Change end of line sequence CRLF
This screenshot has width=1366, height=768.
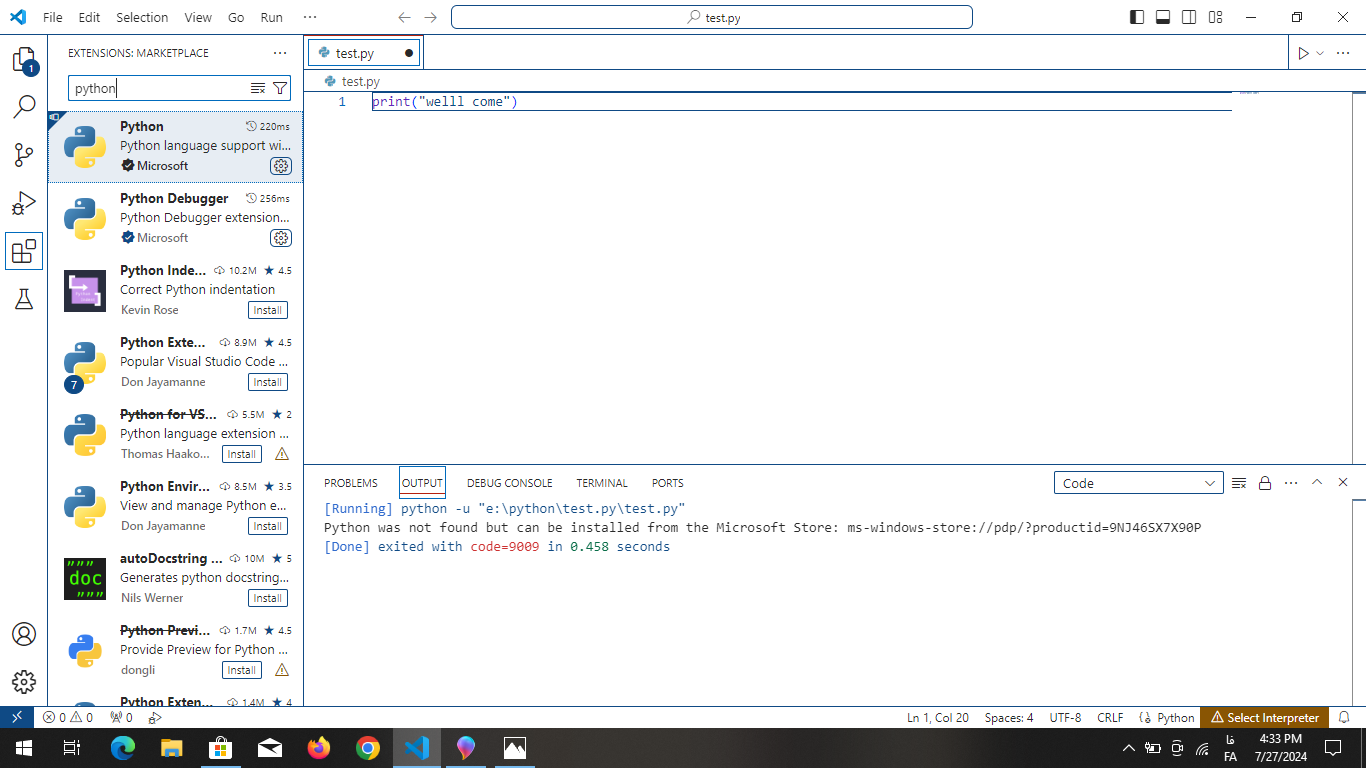click(1110, 717)
